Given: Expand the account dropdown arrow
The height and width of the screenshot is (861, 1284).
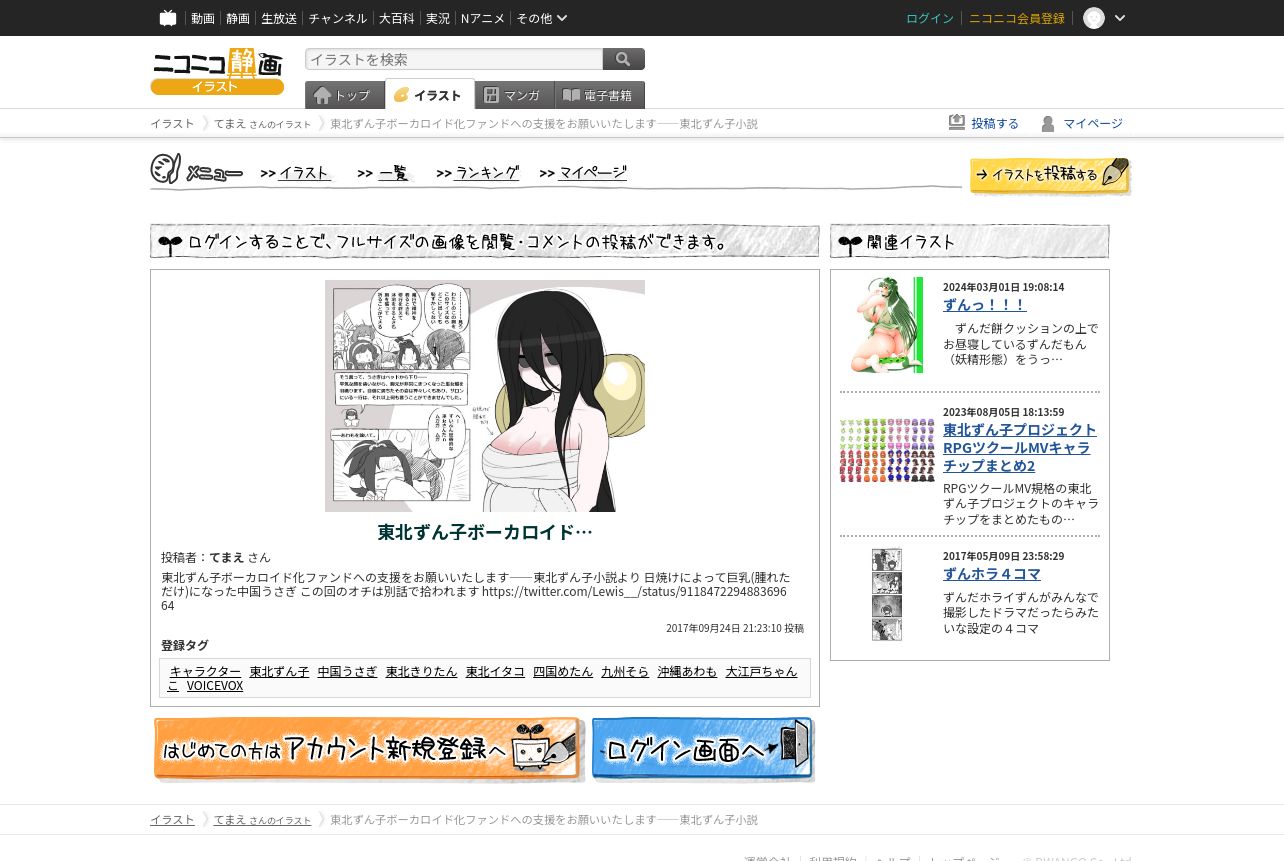Looking at the screenshot, I should (1120, 18).
